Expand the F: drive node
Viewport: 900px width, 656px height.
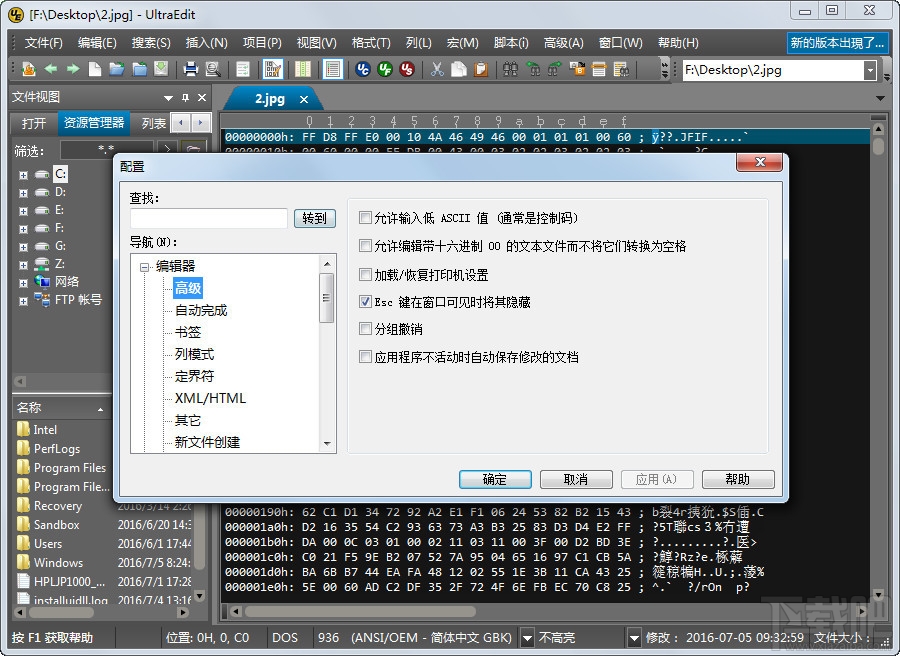pos(23,229)
